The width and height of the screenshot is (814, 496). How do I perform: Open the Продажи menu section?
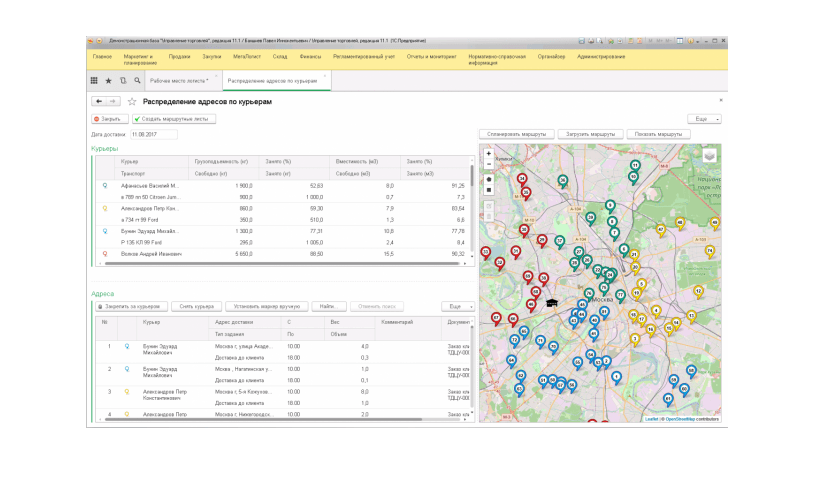(x=180, y=57)
